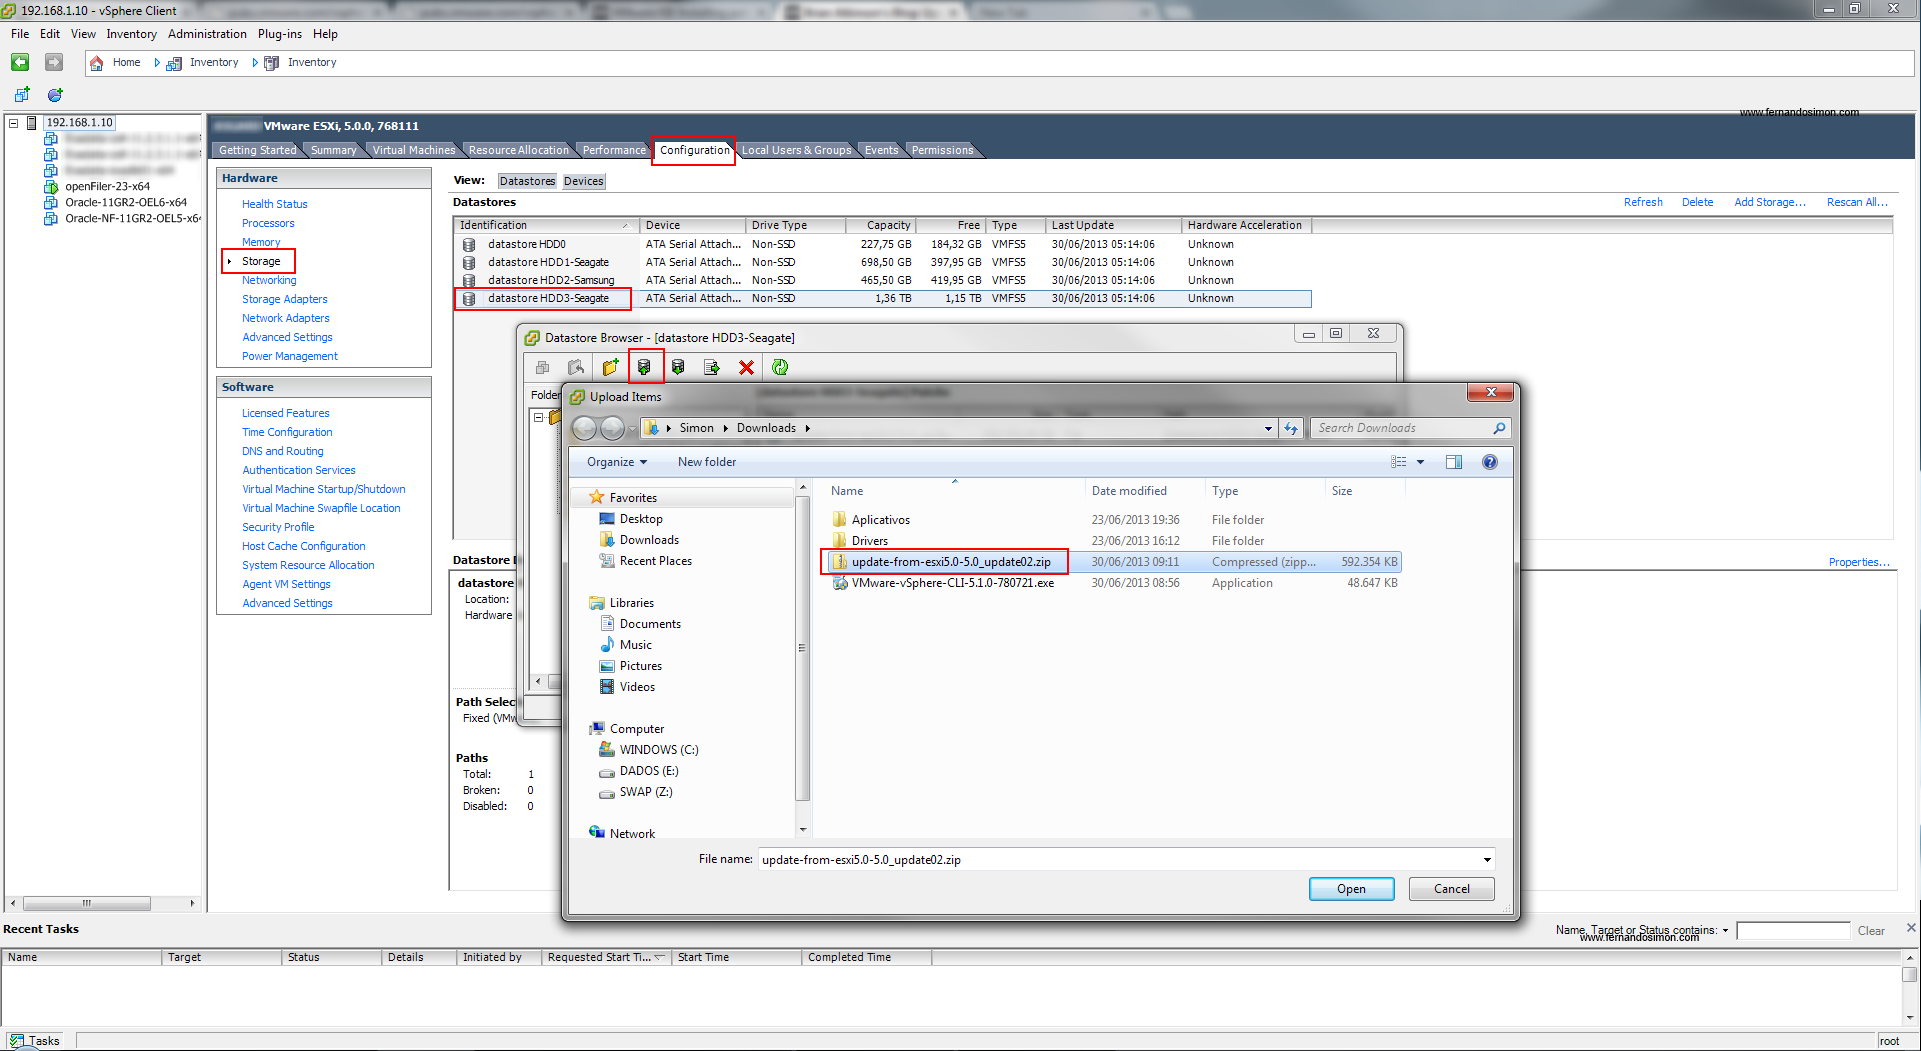Open the Administration menu

207,34
